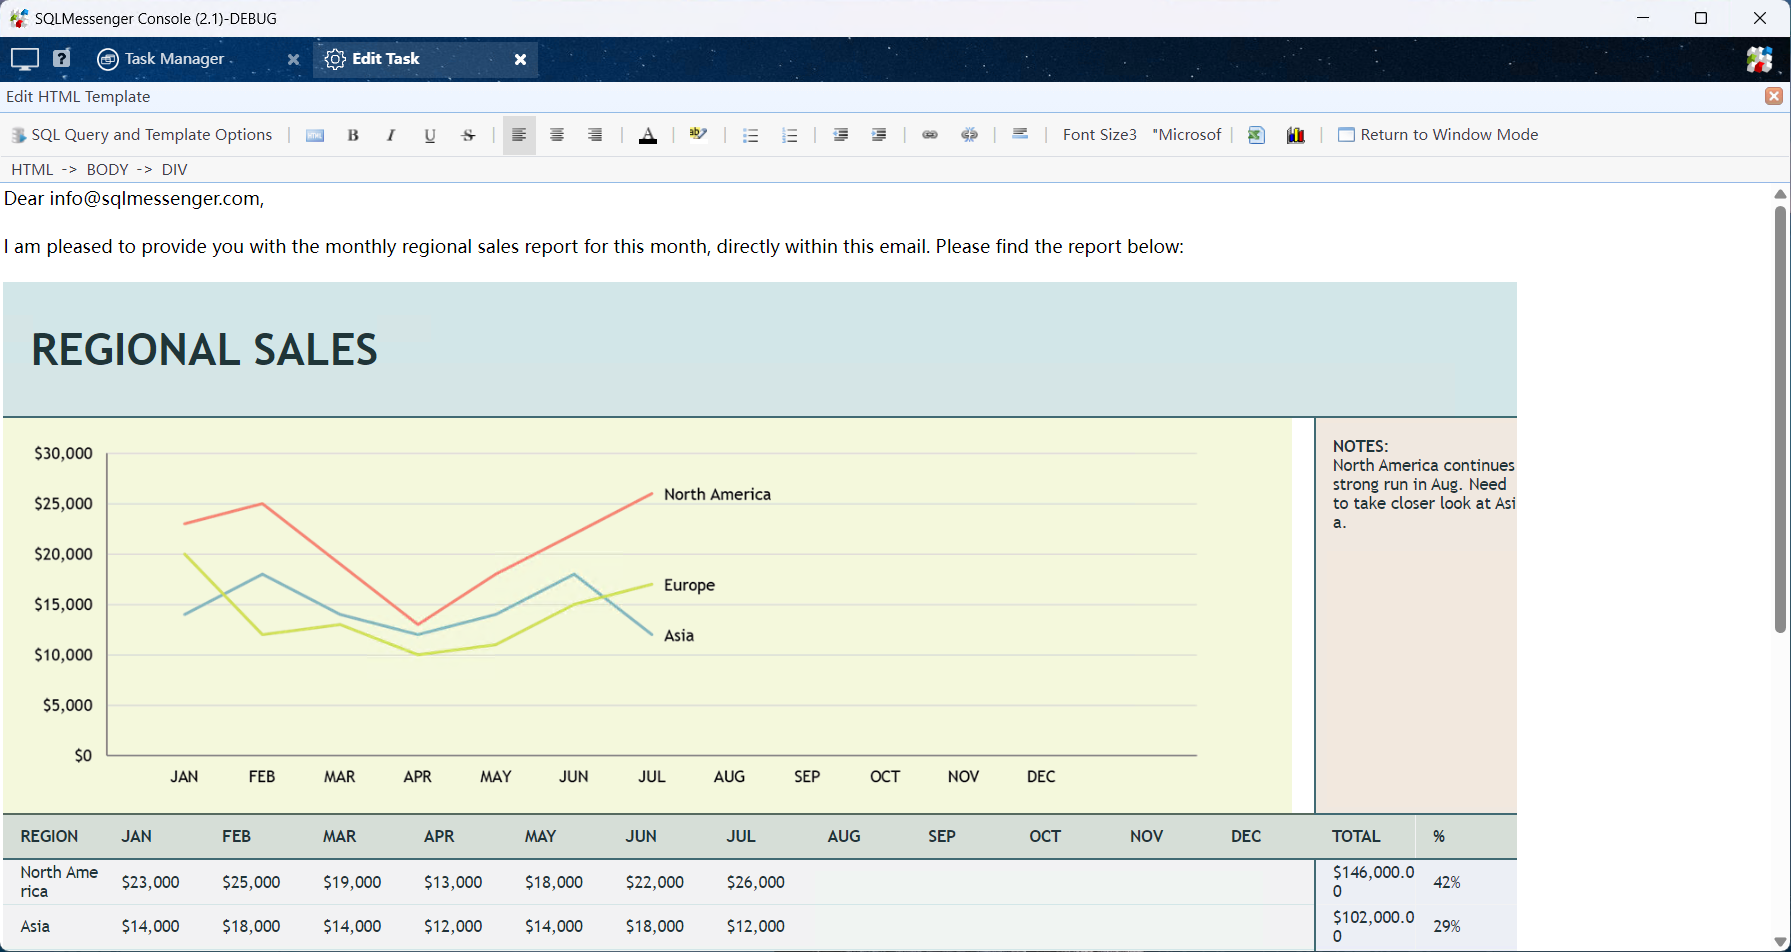Toggle underline formatting
Screen dimensions: 1791x952
pyautogui.click(x=430, y=135)
